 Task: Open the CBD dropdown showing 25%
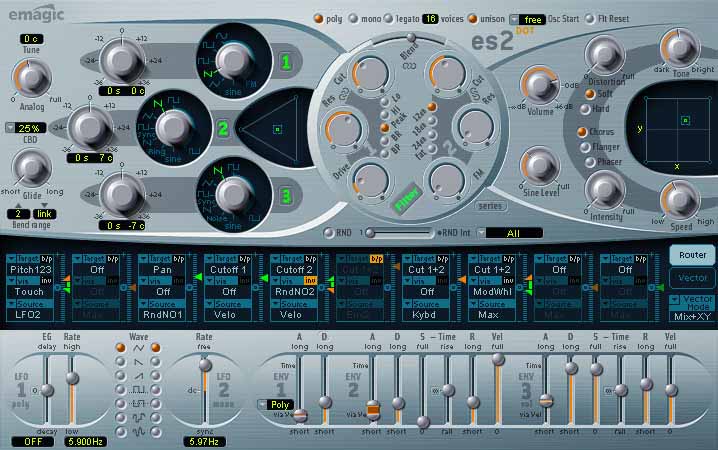point(26,128)
